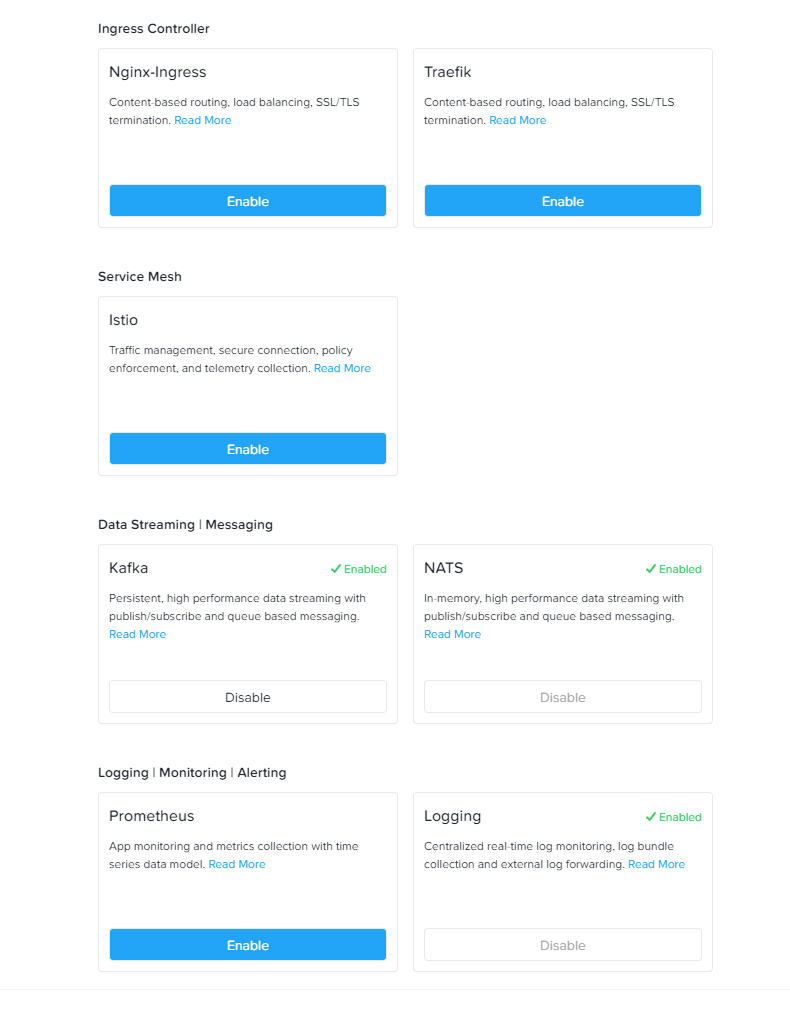Click the greyed-out Logging Disable button

coord(563,945)
